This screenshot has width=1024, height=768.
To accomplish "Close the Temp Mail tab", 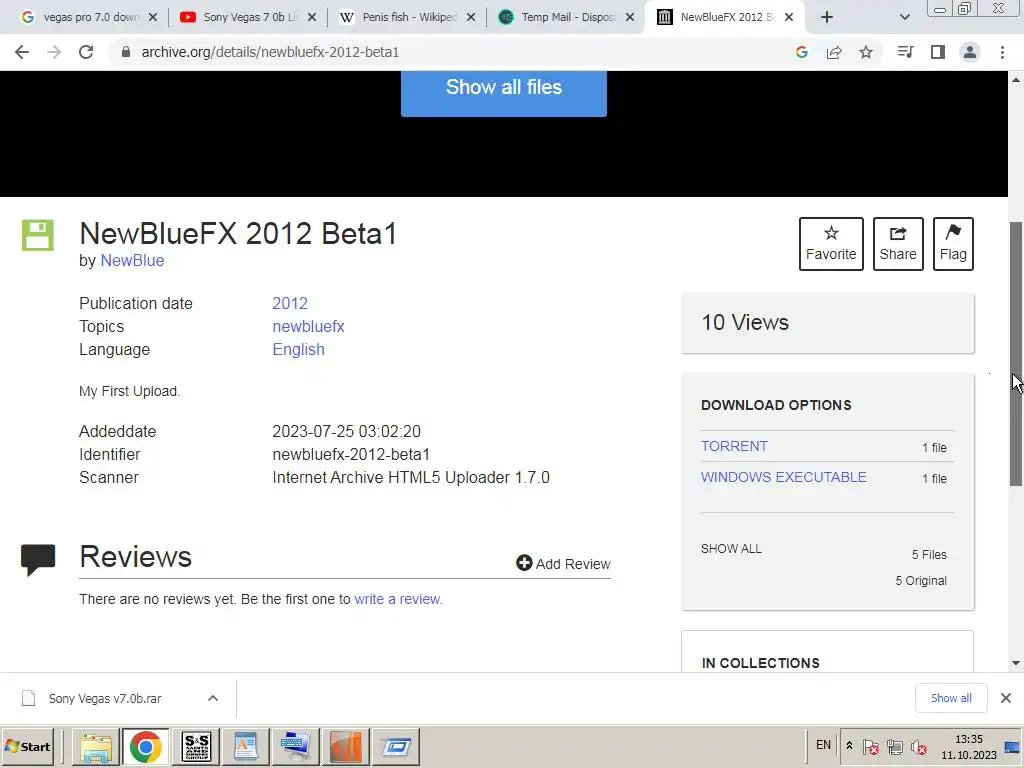I will tap(630, 17).
